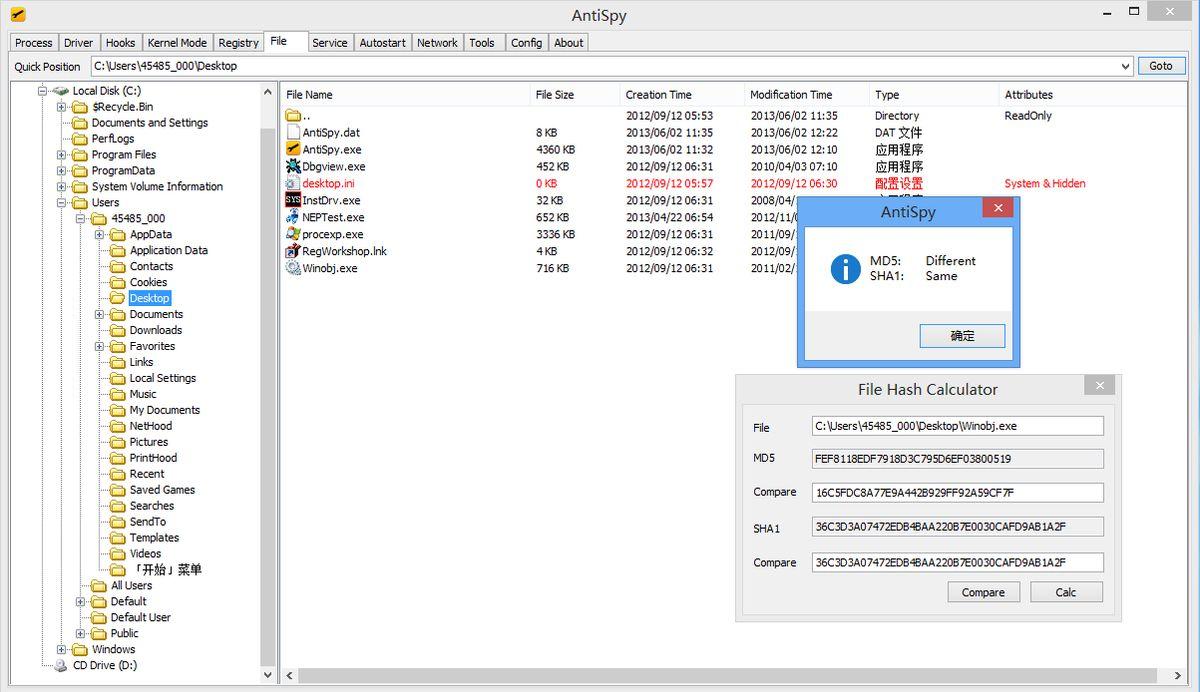Click the Local Disk (C:) drive icon
1200x692 pixels.
[x=61, y=91]
